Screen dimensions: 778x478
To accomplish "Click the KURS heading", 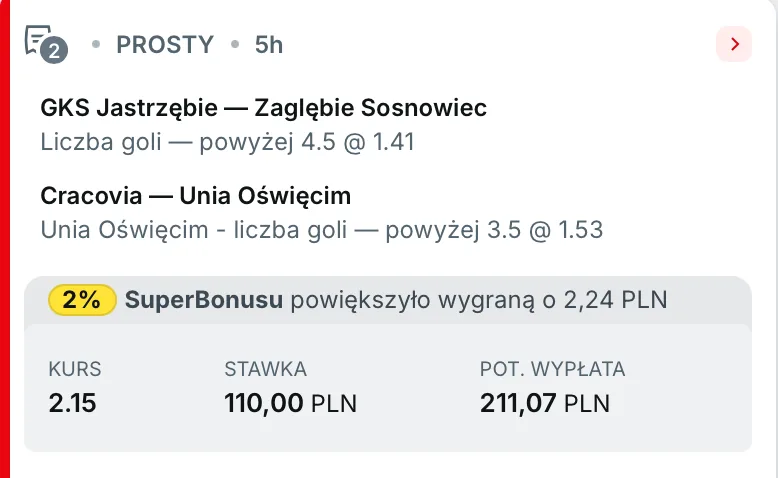I will tap(75, 369).
